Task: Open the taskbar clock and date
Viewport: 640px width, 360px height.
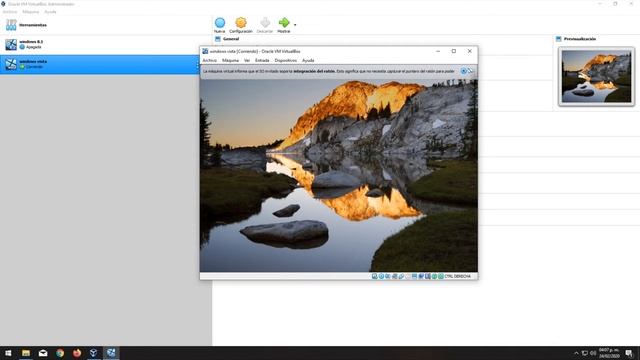Action: 609,353
